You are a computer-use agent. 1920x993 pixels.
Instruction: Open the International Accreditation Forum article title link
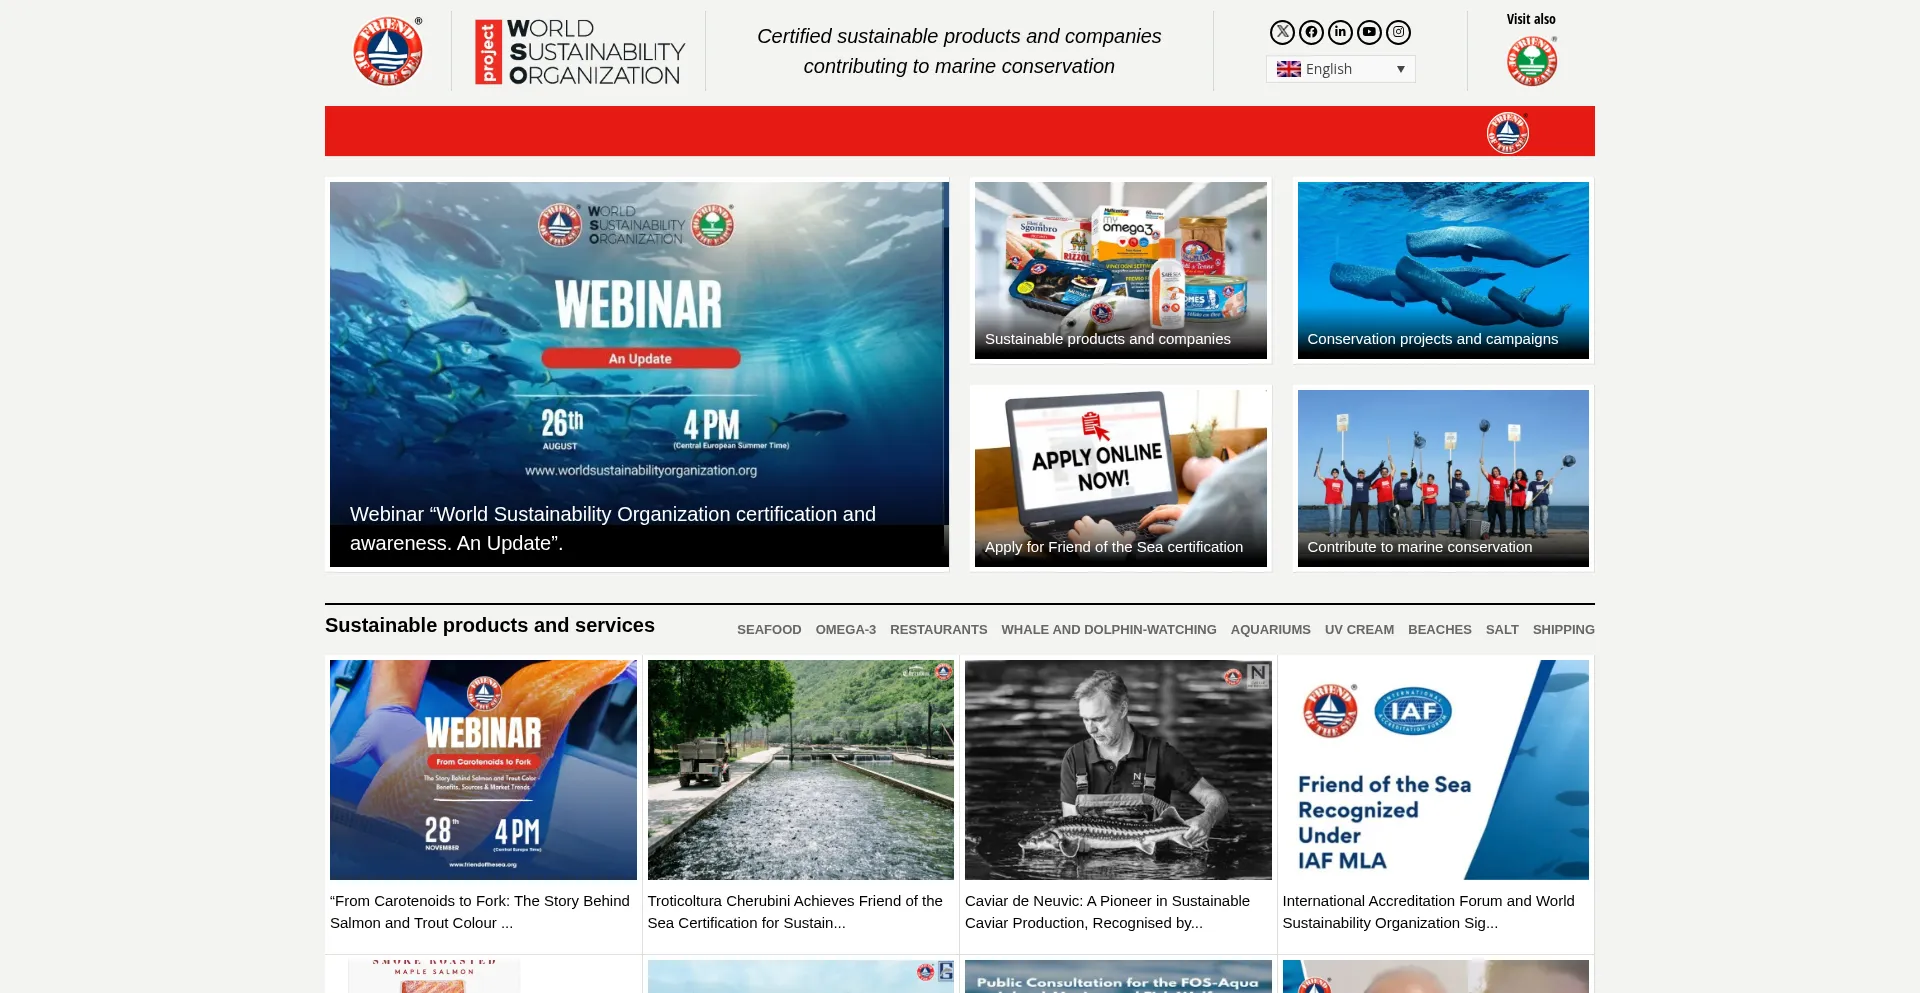[1428, 912]
